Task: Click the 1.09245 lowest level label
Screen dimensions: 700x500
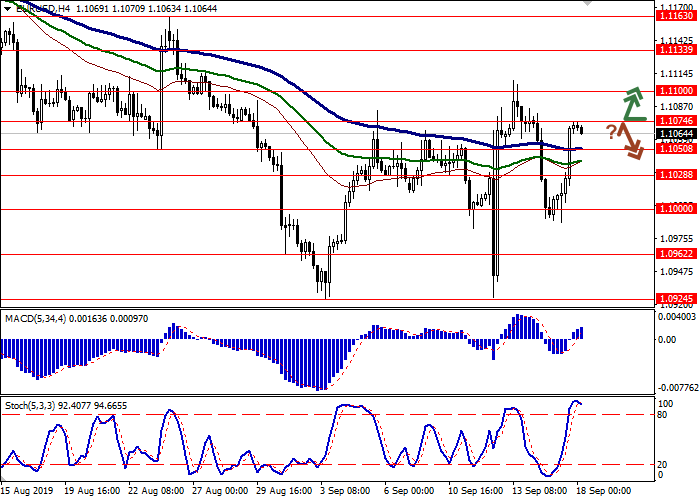Action: click(675, 298)
